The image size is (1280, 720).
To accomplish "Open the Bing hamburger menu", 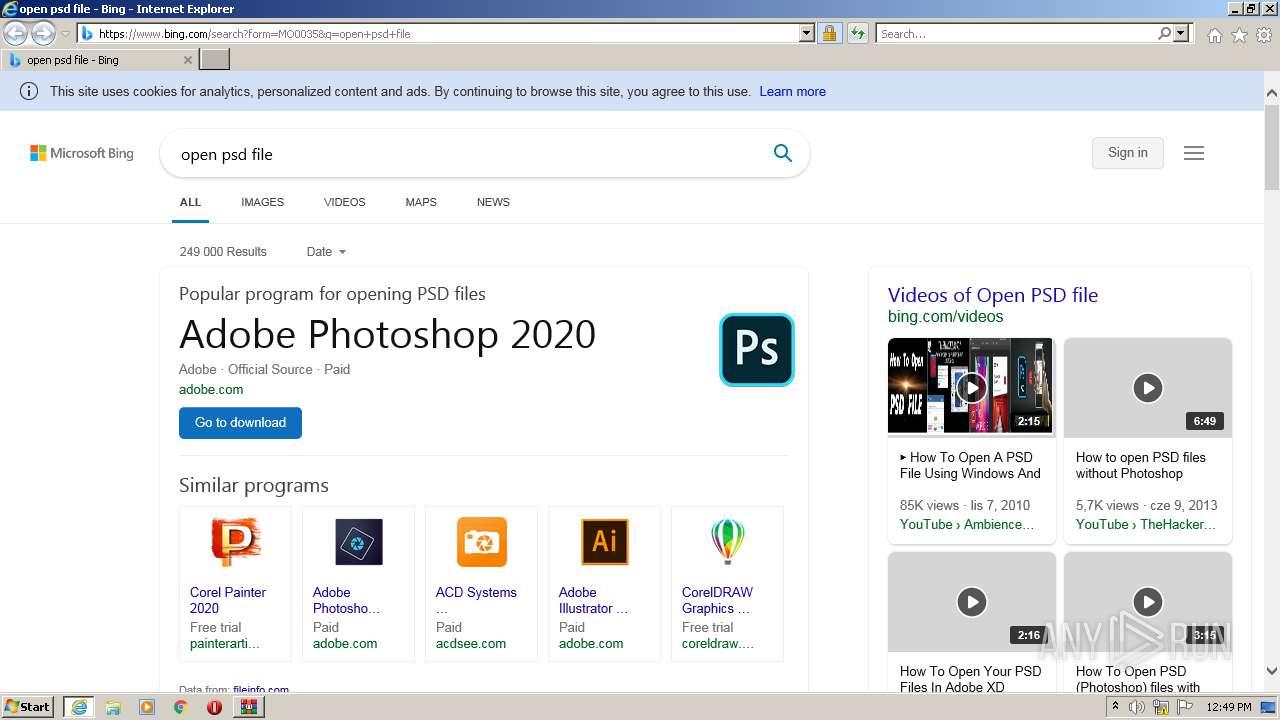I will tap(1194, 153).
